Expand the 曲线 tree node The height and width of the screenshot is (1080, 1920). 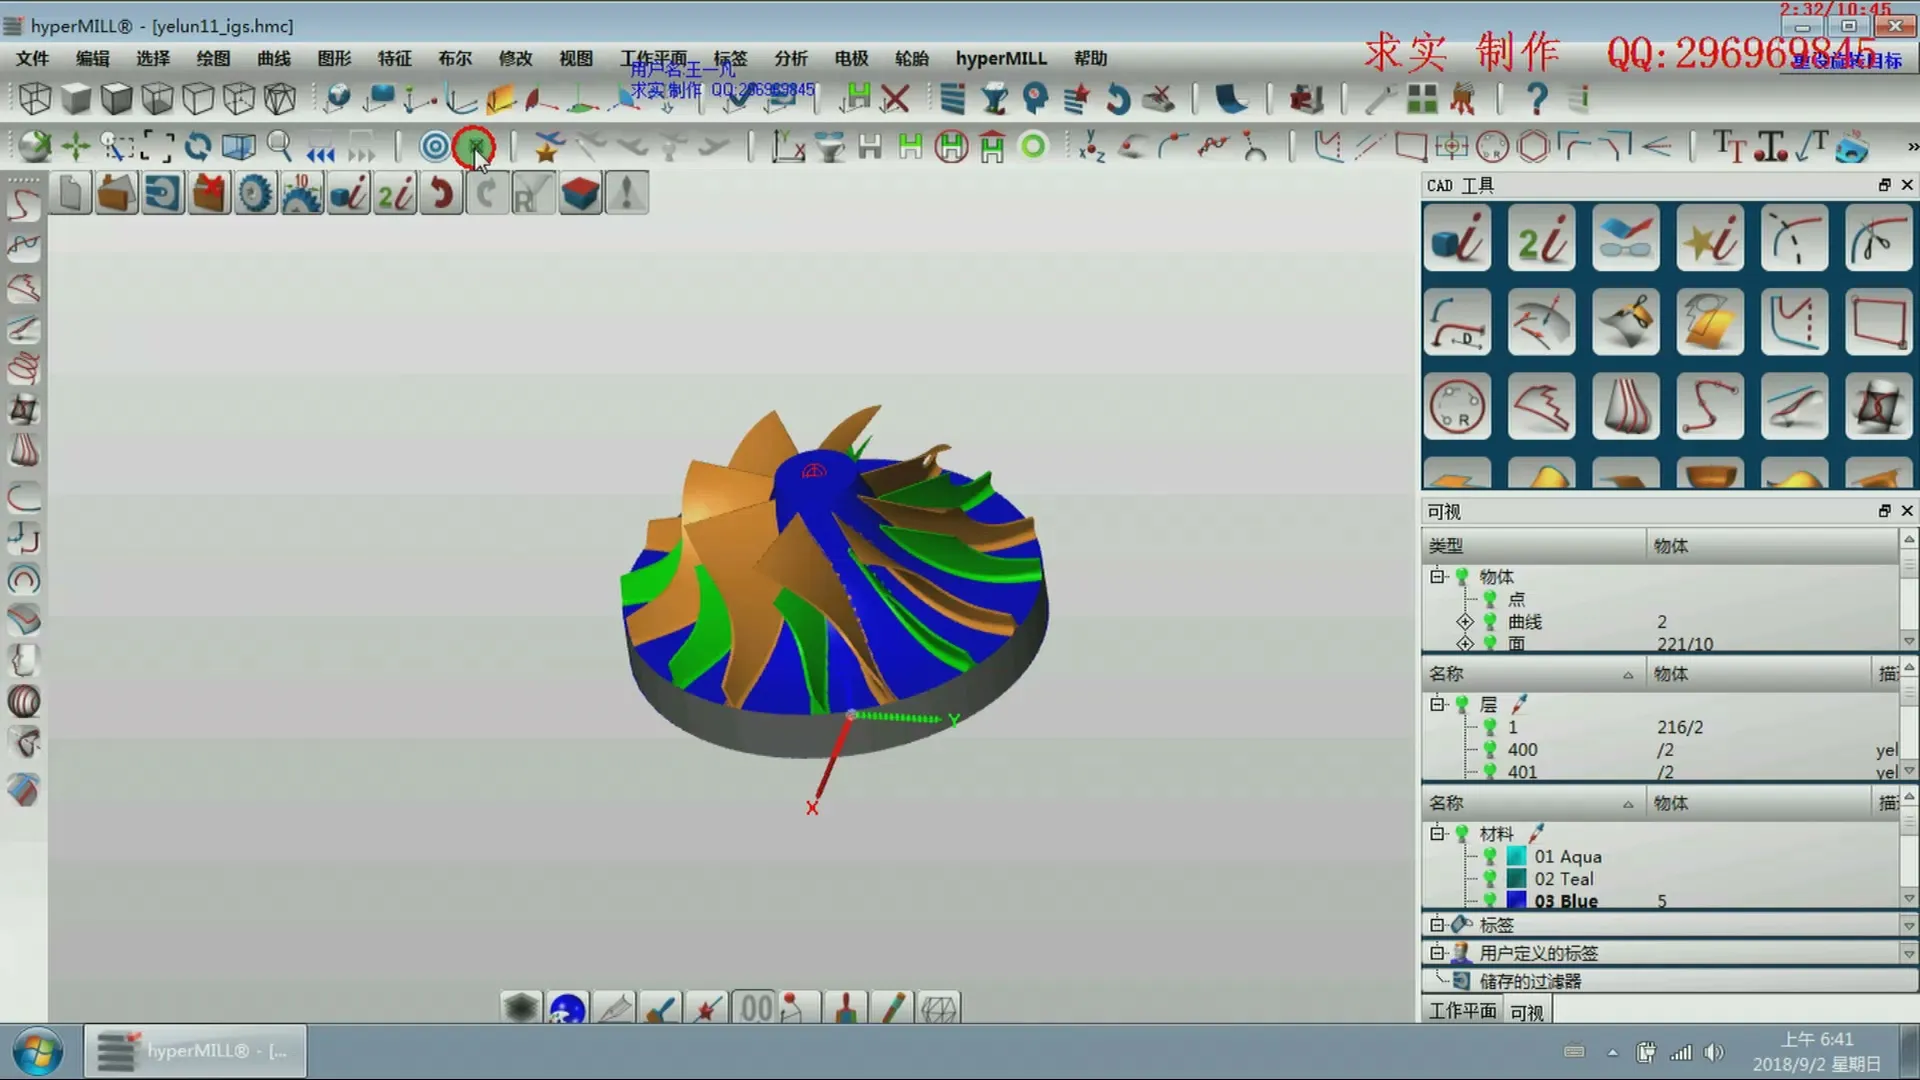[1465, 622]
